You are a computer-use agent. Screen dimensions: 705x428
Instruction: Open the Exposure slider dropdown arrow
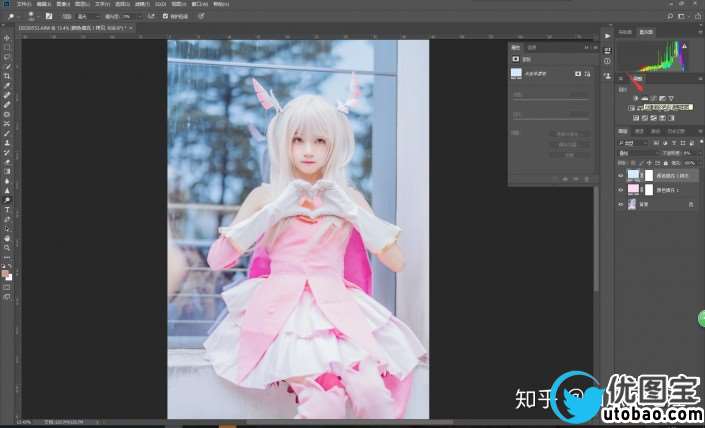[140, 16]
